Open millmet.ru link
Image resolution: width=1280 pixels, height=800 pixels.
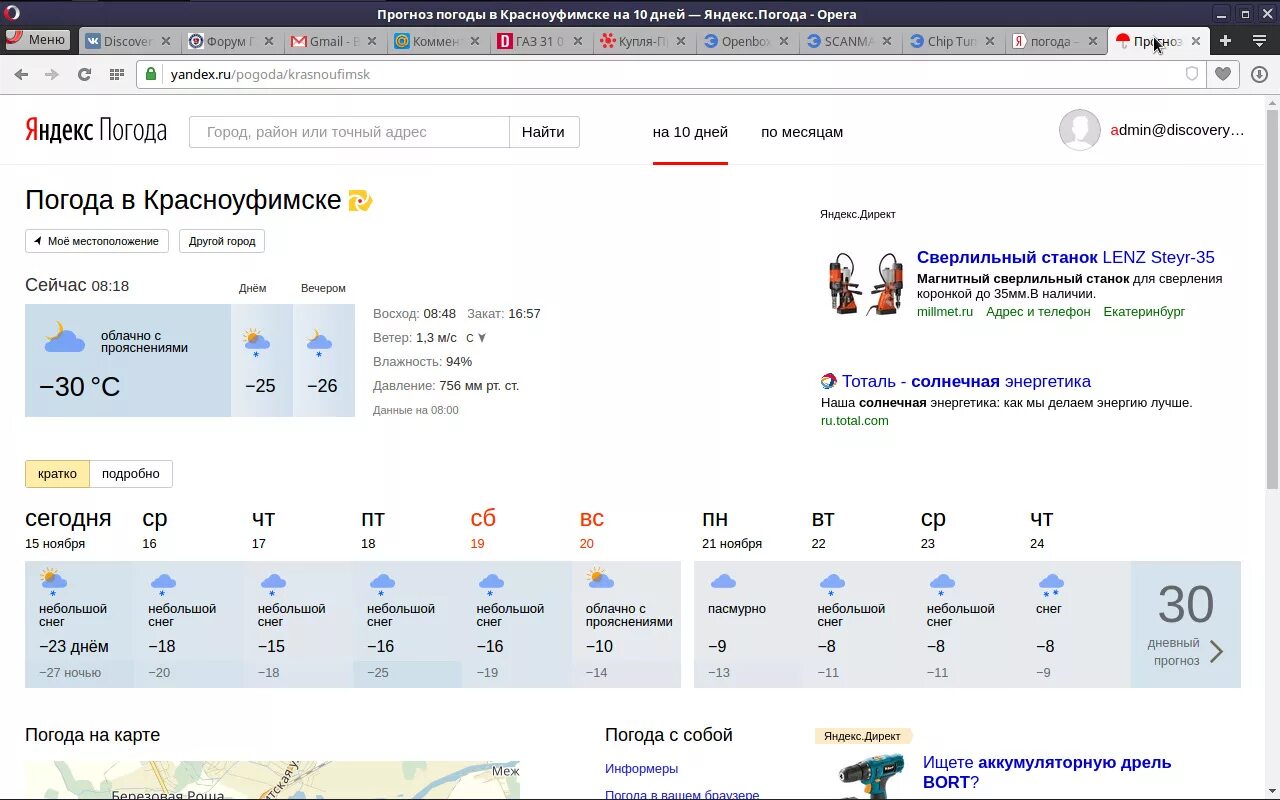click(x=945, y=311)
